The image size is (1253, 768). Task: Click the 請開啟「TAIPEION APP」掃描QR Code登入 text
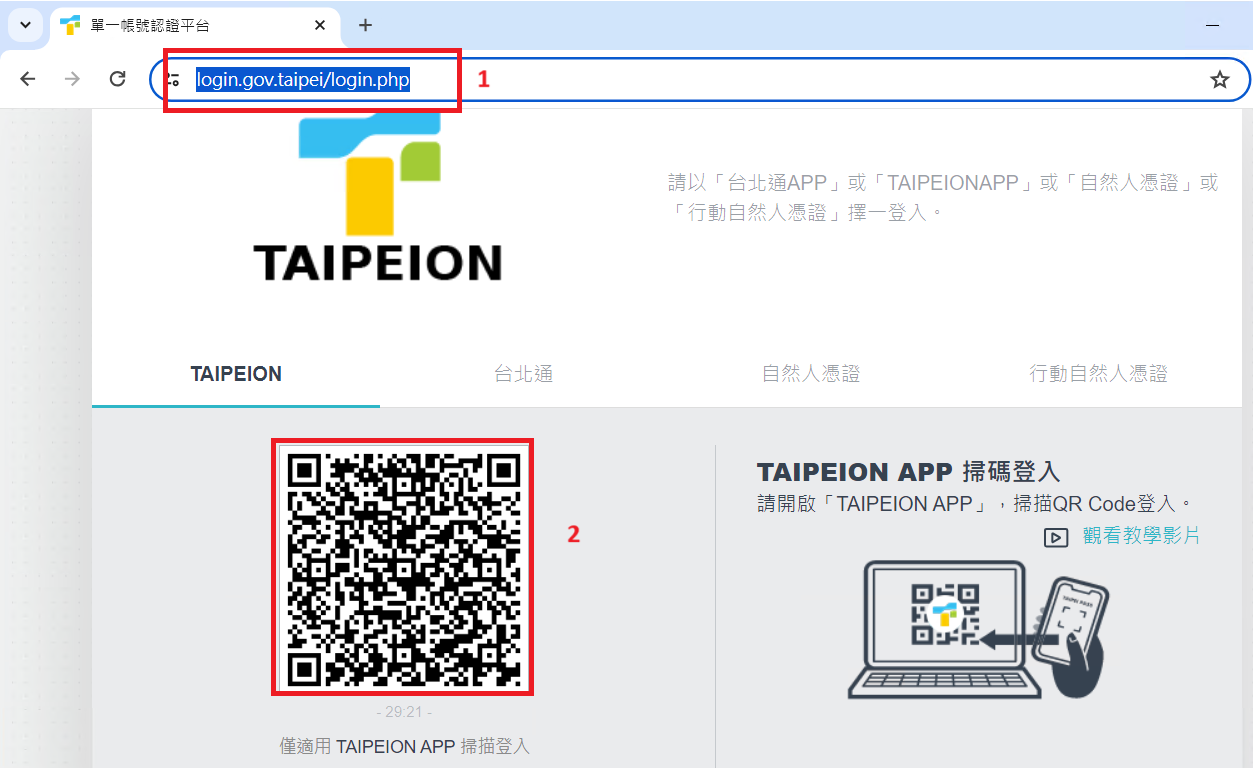[976, 503]
